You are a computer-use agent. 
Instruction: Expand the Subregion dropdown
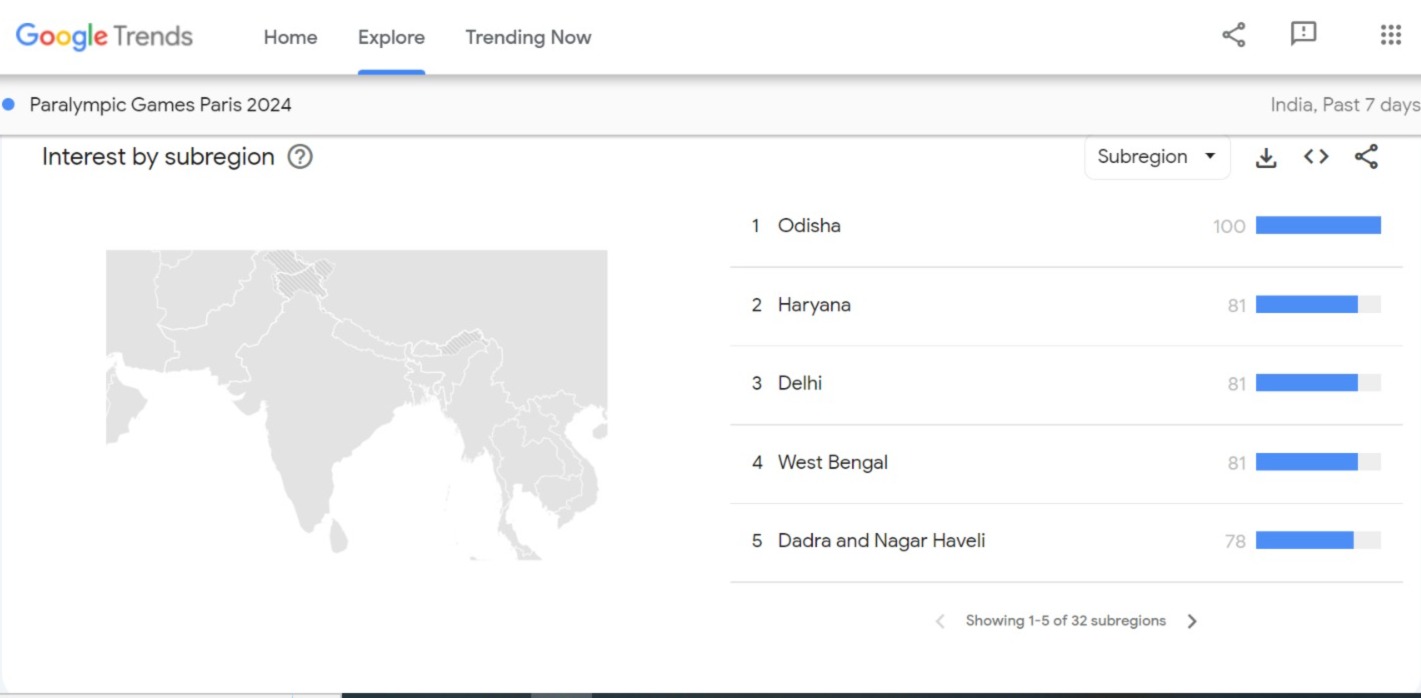point(1156,157)
